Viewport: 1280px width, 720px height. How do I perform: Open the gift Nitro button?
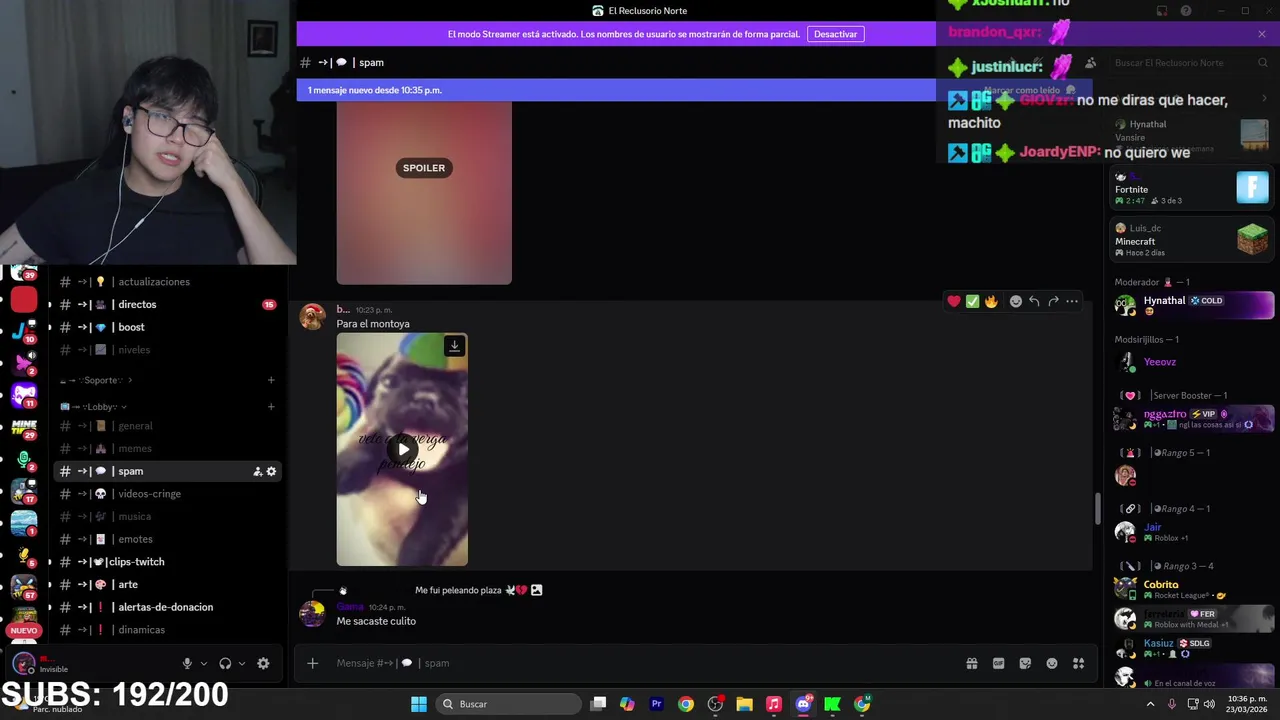971,663
